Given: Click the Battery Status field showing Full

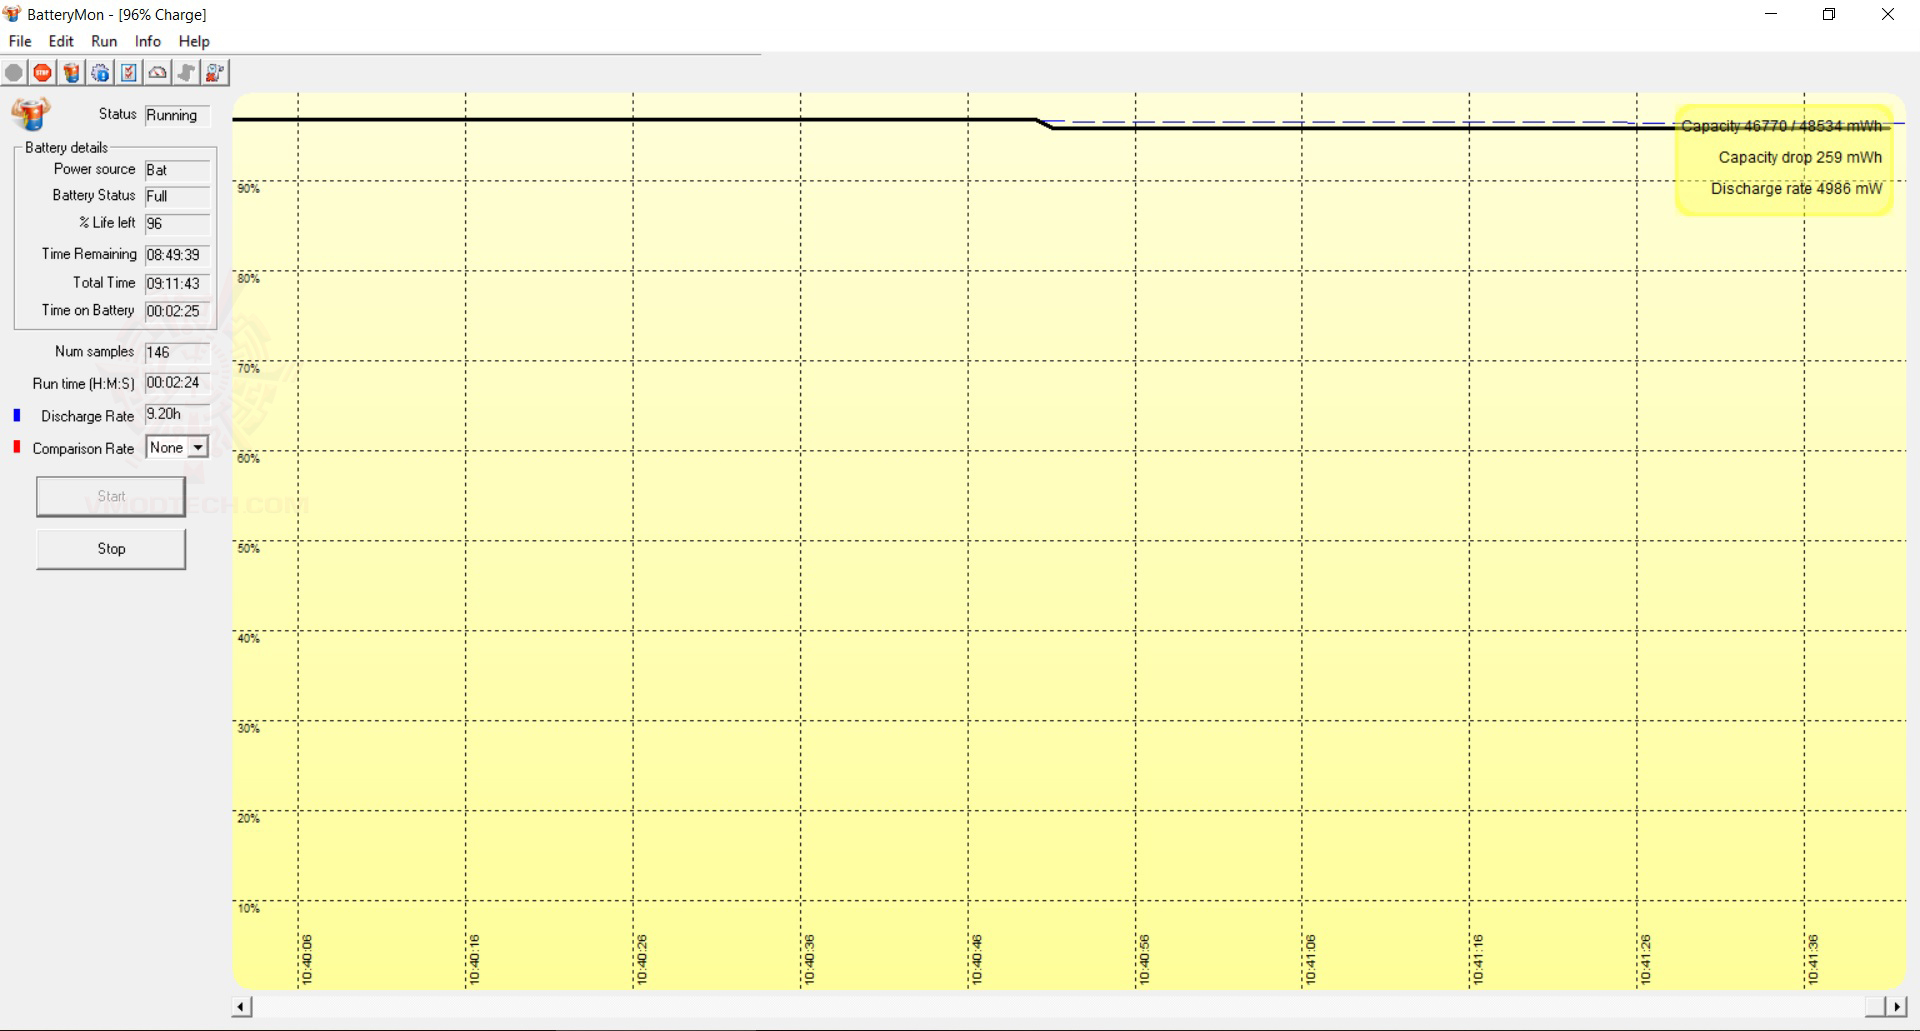Looking at the screenshot, I should pyautogui.click(x=177, y=197).
